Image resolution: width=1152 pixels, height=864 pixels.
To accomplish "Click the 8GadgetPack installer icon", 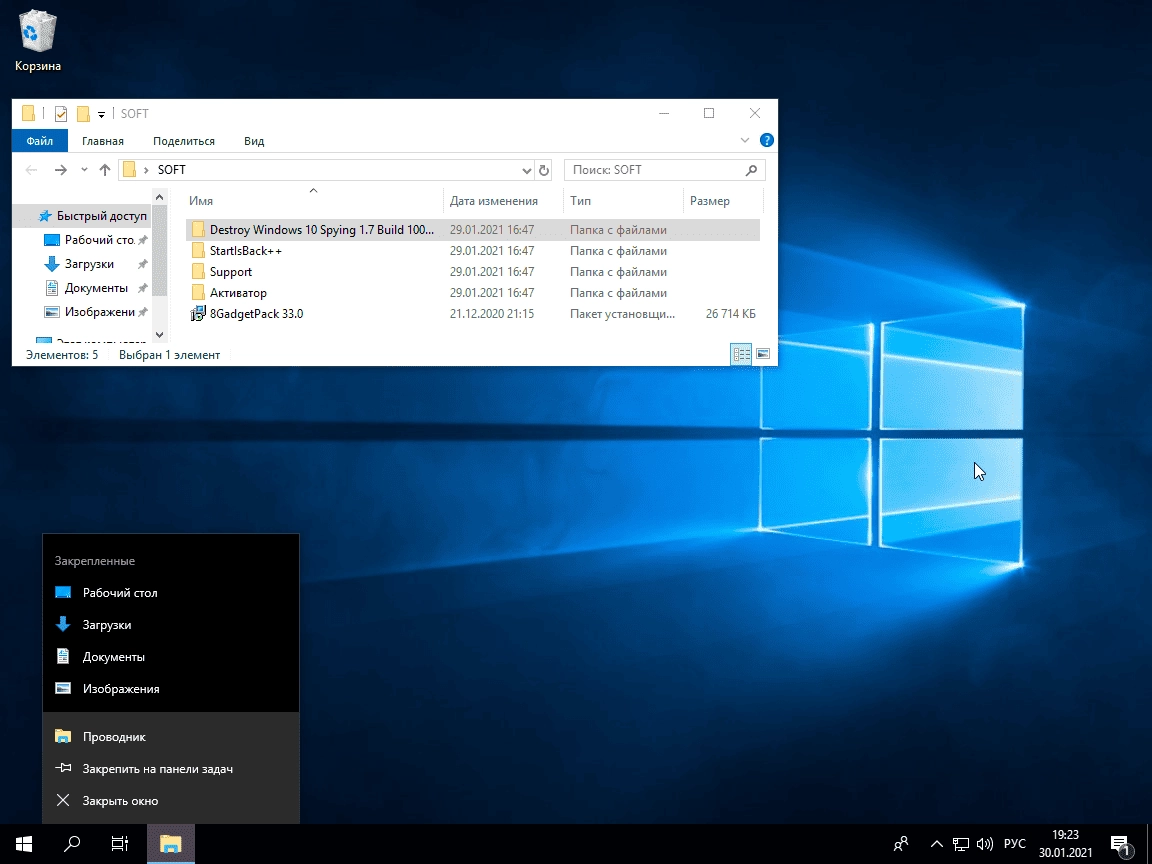I will [x=198, y=314].
